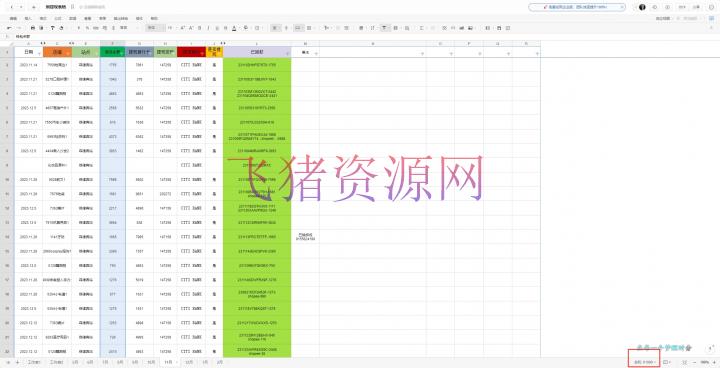Apply percent number format icon
Image resolution: width=720 pixels, height=368 pixels.
[x=87, y=28]
